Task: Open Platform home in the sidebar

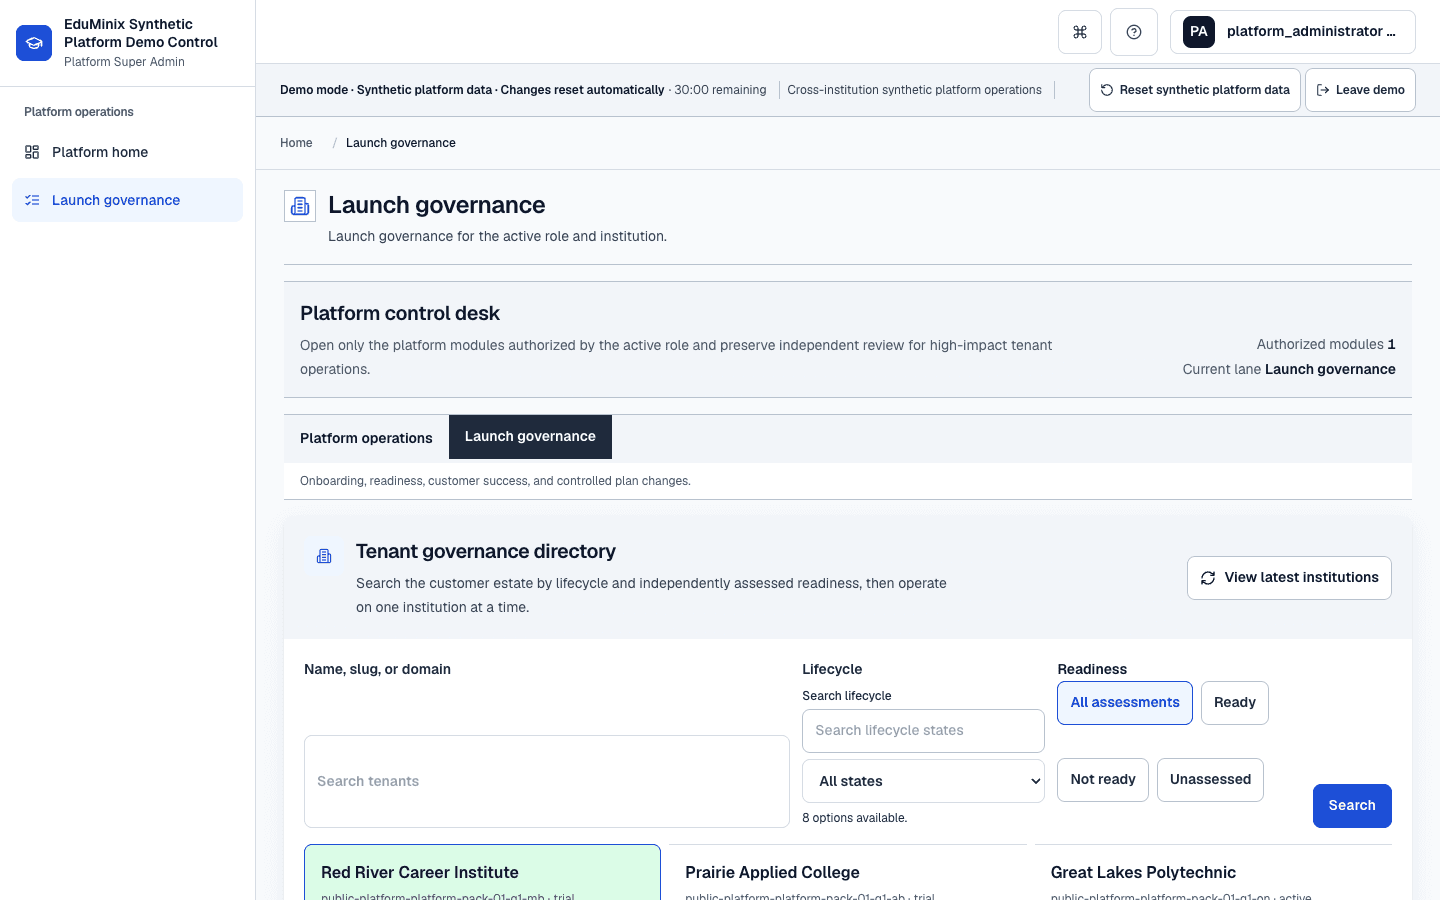Action: pyautogui.click(x=127, y=152)
